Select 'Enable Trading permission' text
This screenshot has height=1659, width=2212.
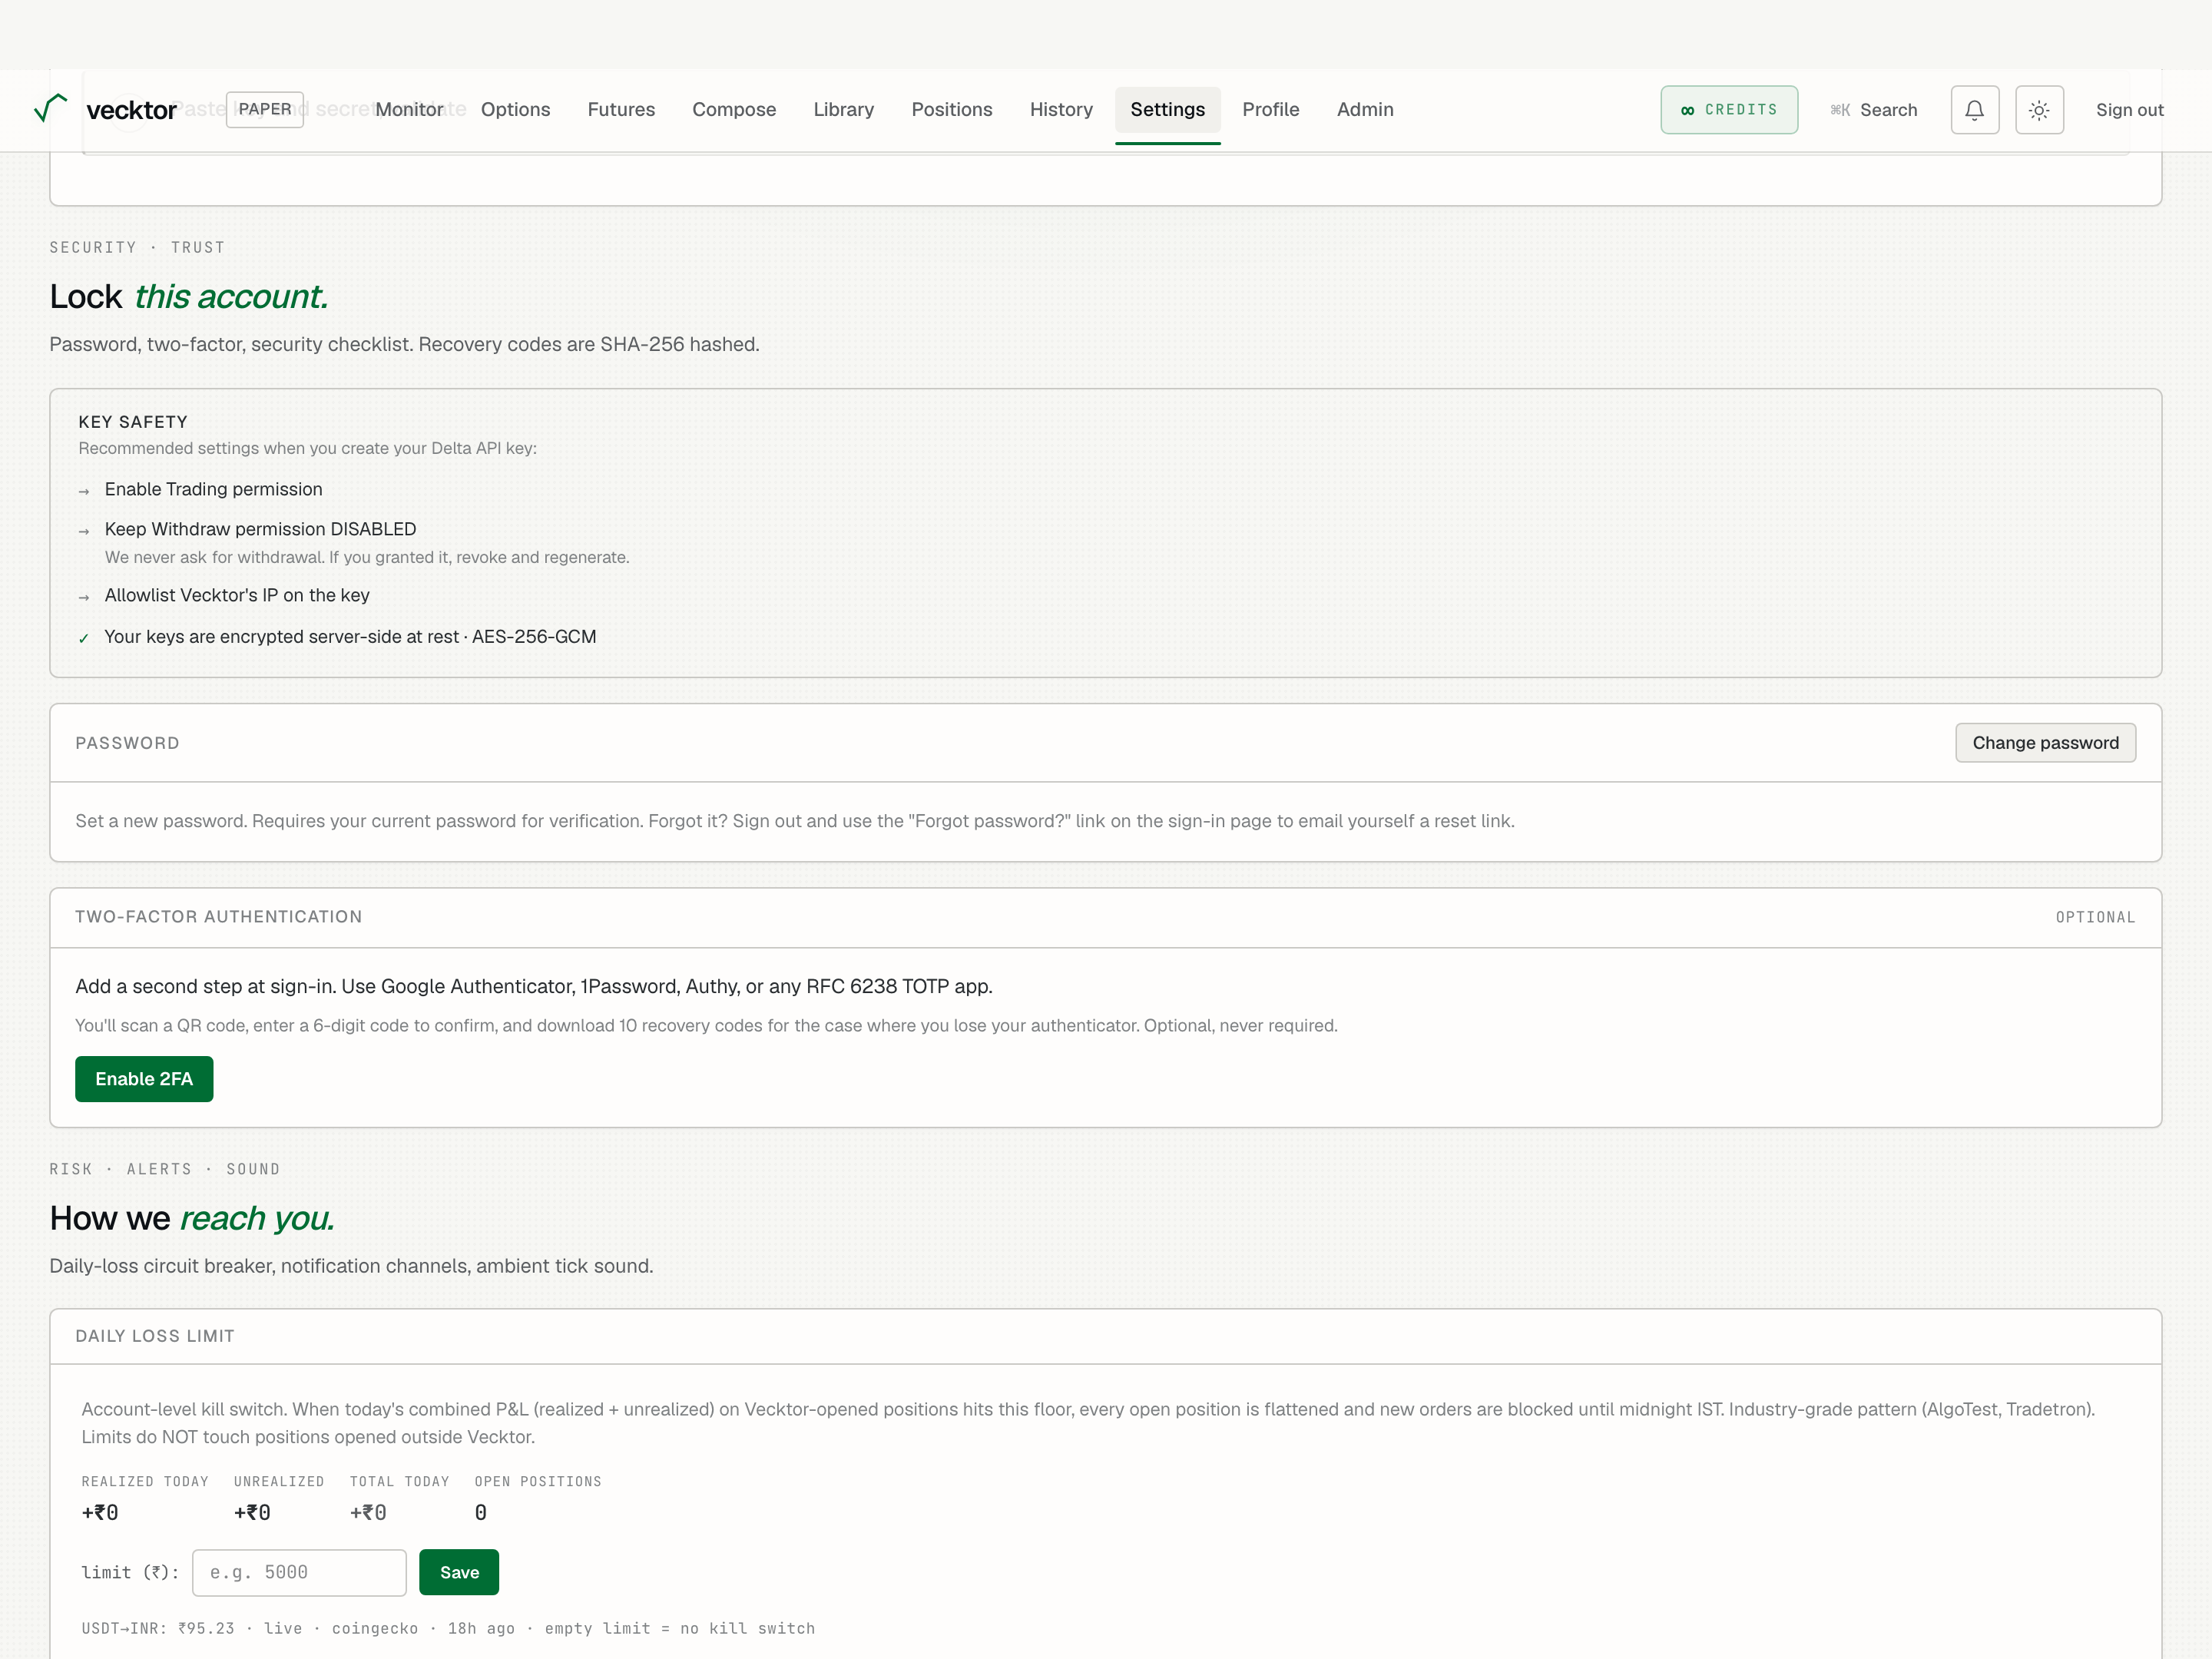[213, 489]
